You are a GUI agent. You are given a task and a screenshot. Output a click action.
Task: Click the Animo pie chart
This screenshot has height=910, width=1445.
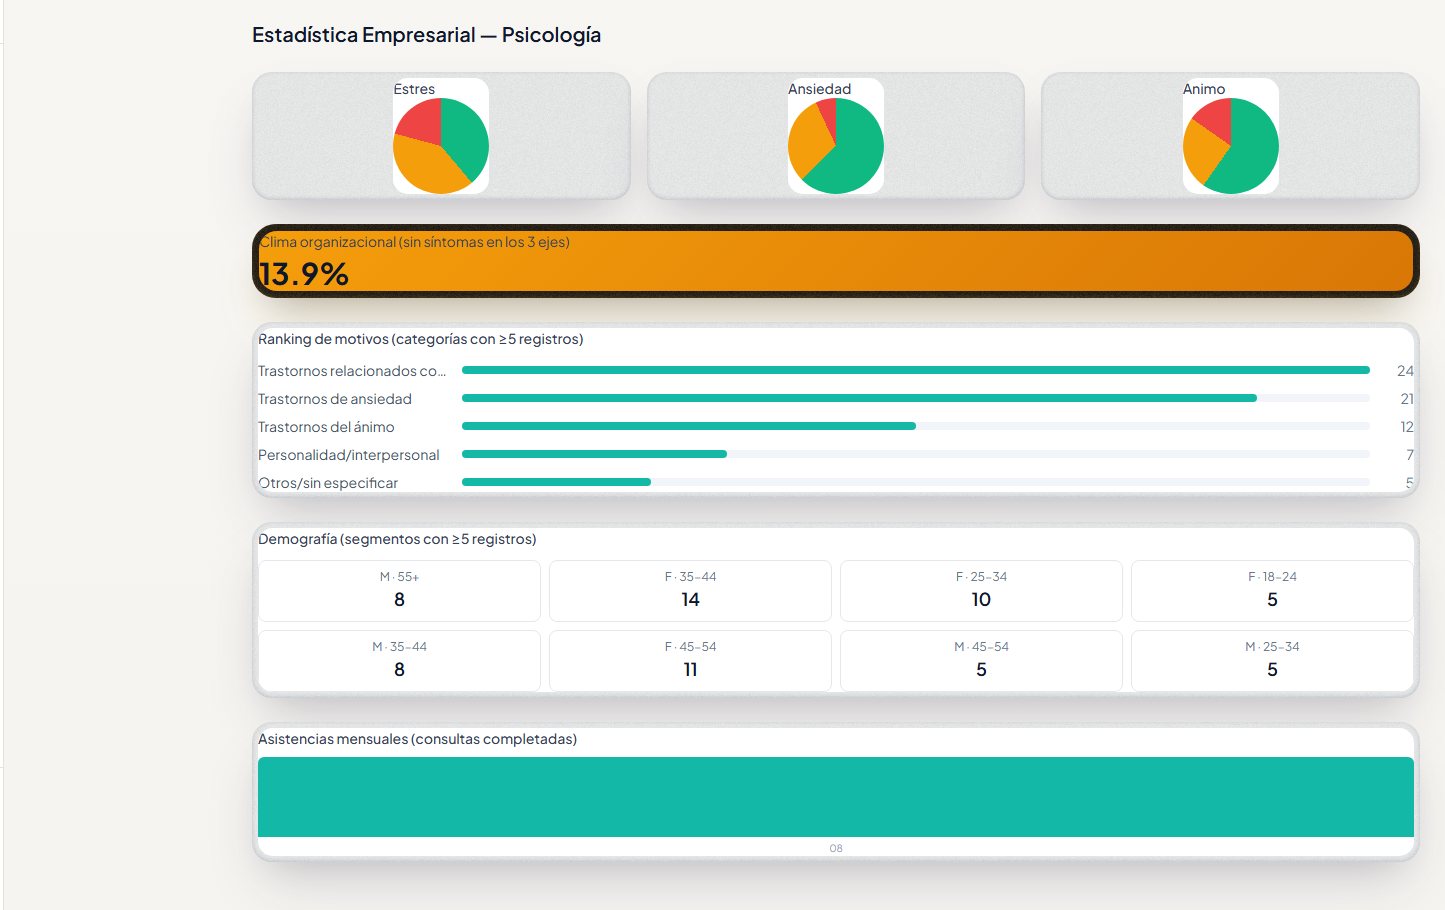pyautogui.click(x=1231, y=146)
